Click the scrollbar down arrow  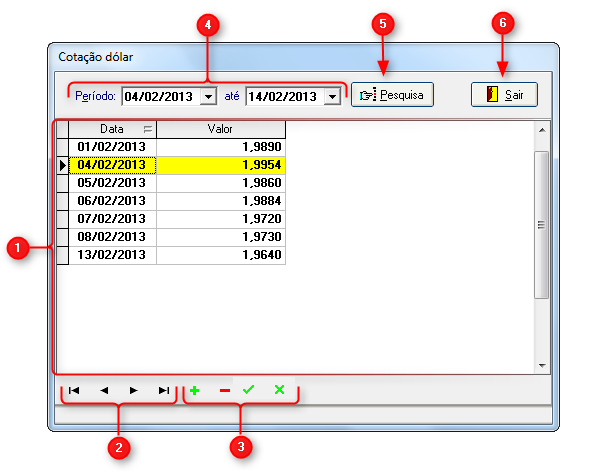coord(542,366)
